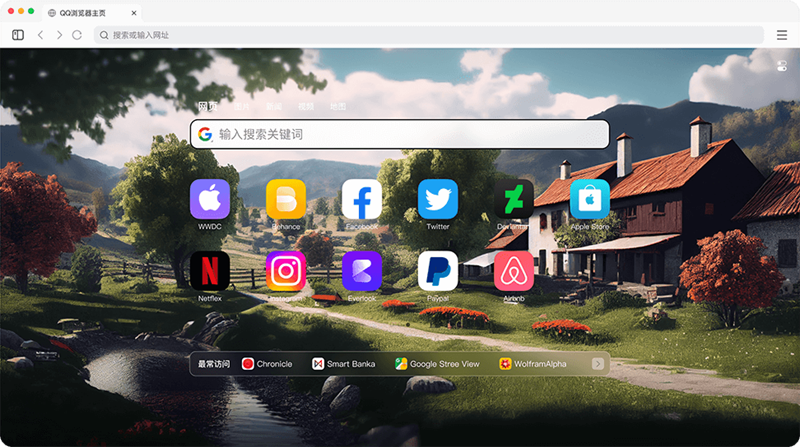The image size is (800, 447).
Task: Select the 图片 search tab
Action: tap(242, 106)
